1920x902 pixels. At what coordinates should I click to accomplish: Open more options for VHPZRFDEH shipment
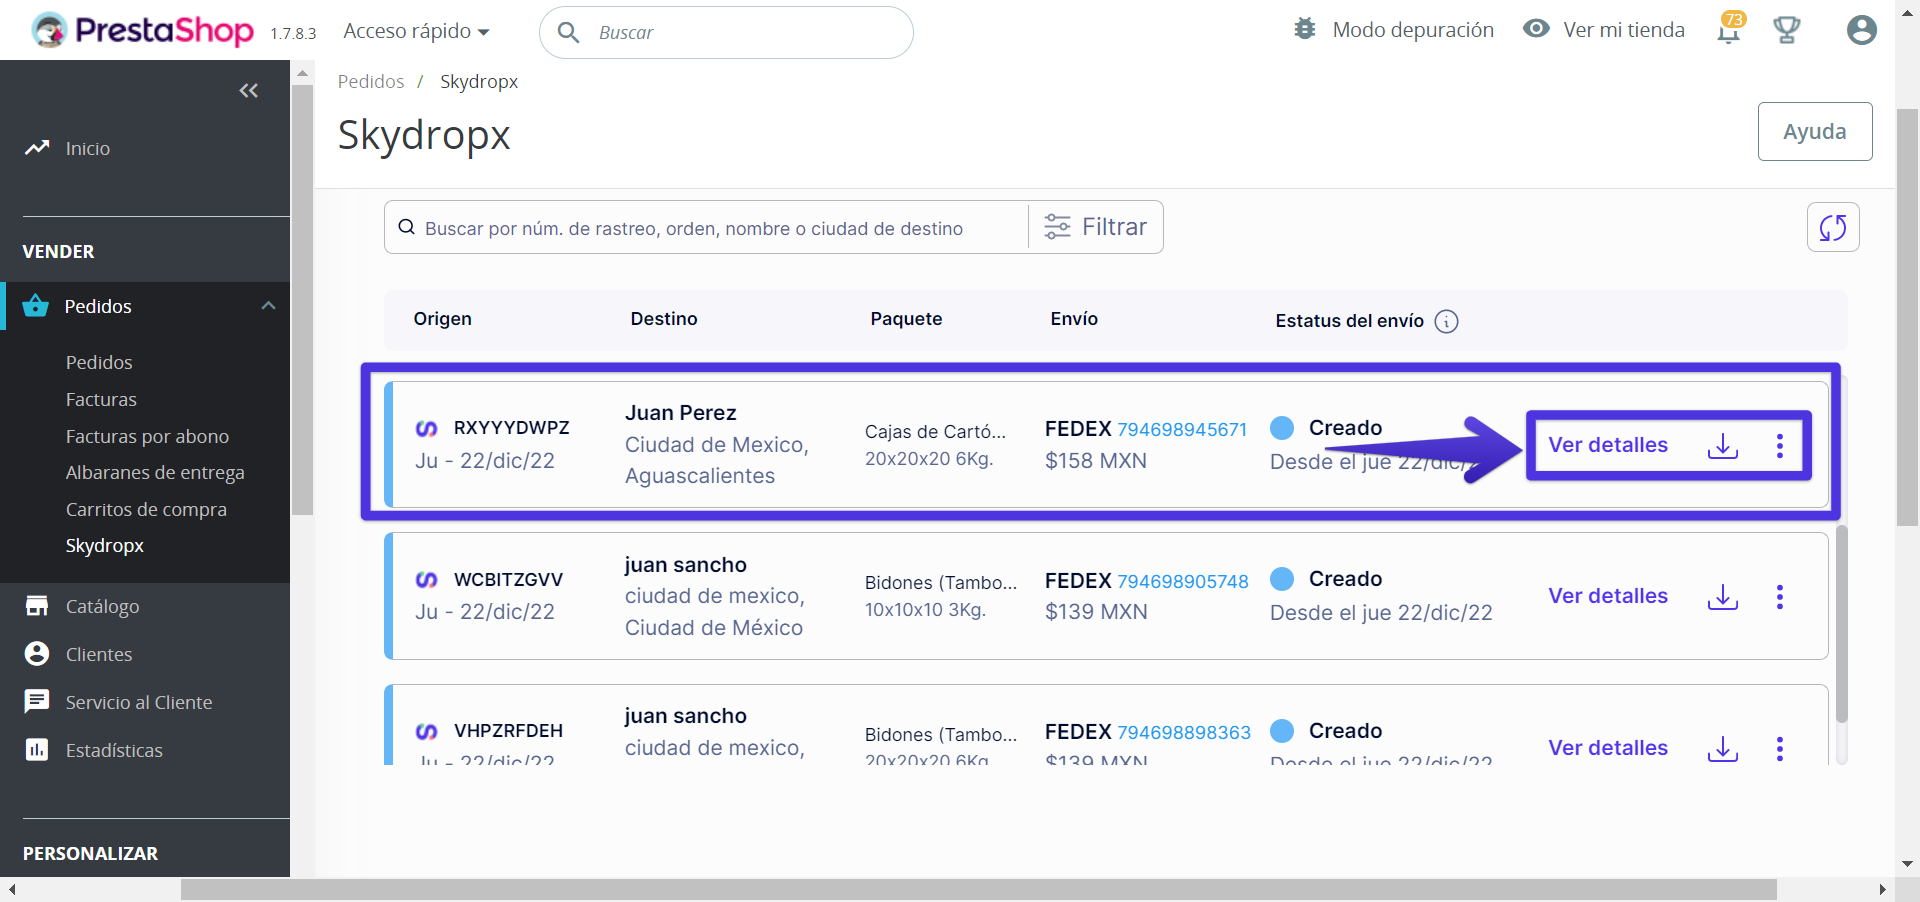click(x=1780, y=748)
